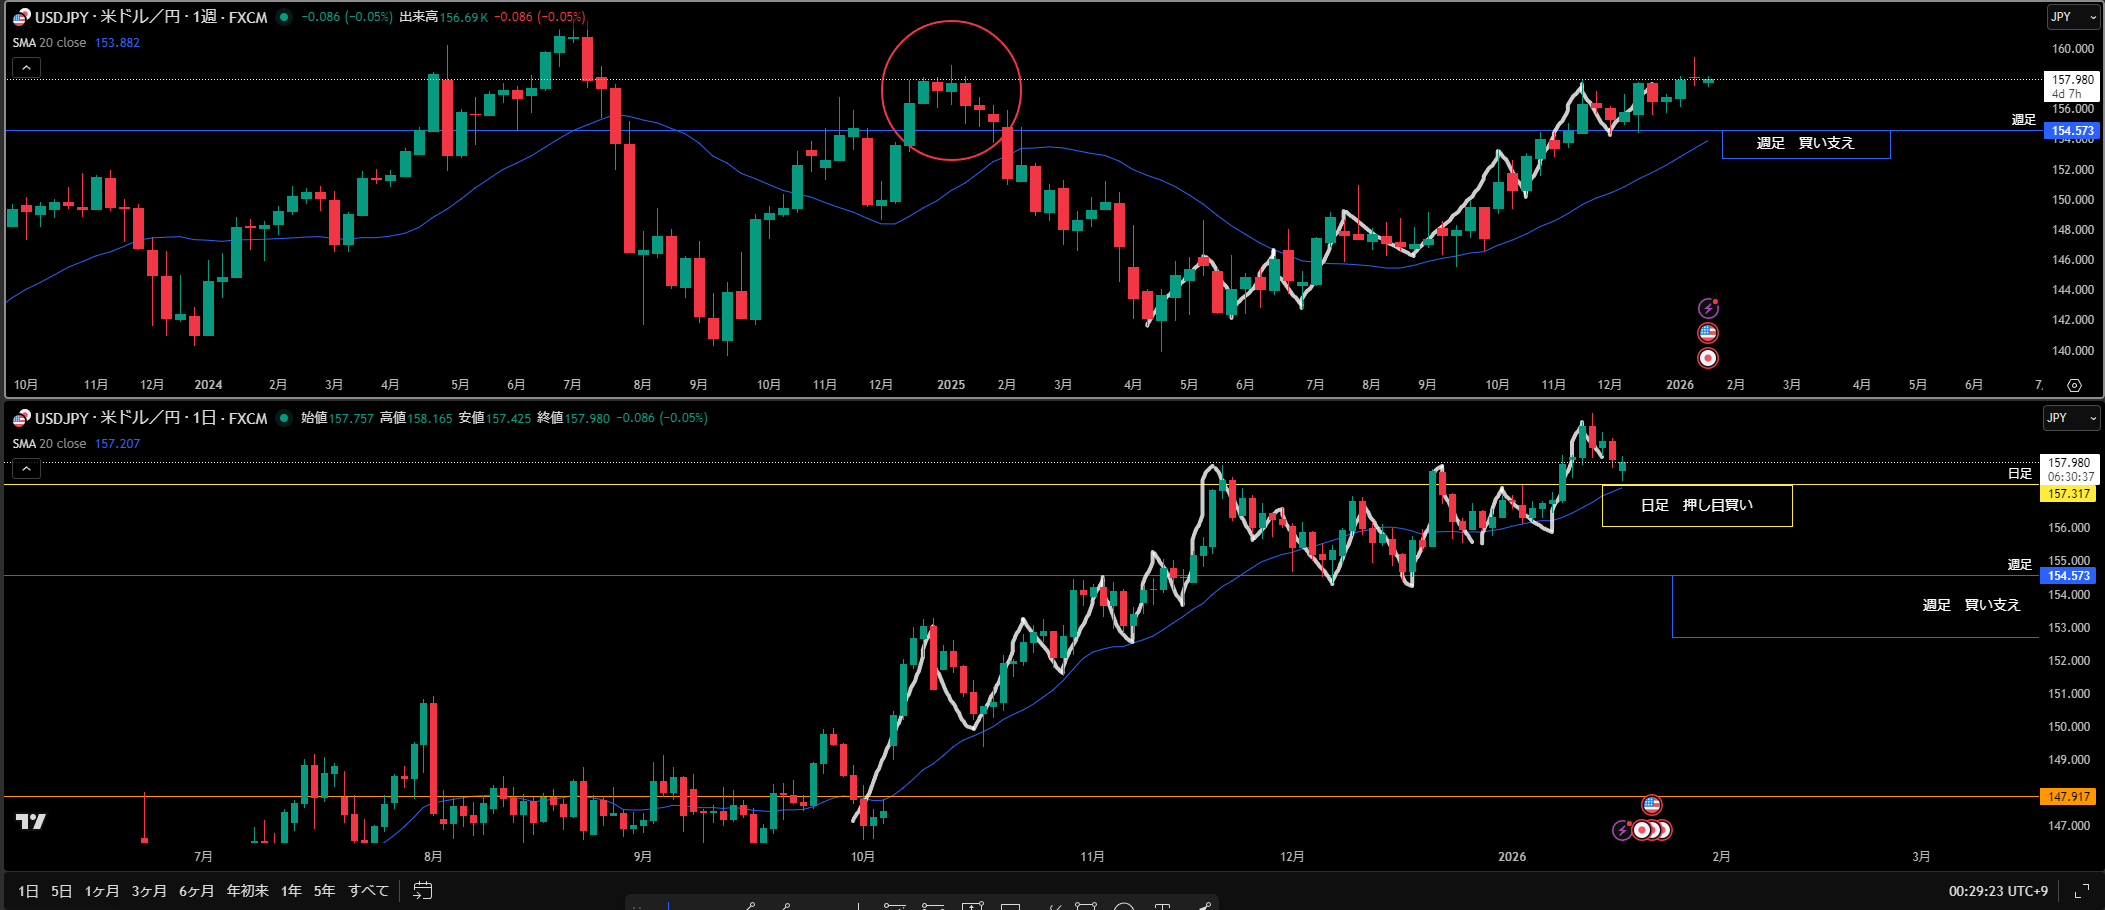Click the US flag event icon on weekly chart

1708,333
